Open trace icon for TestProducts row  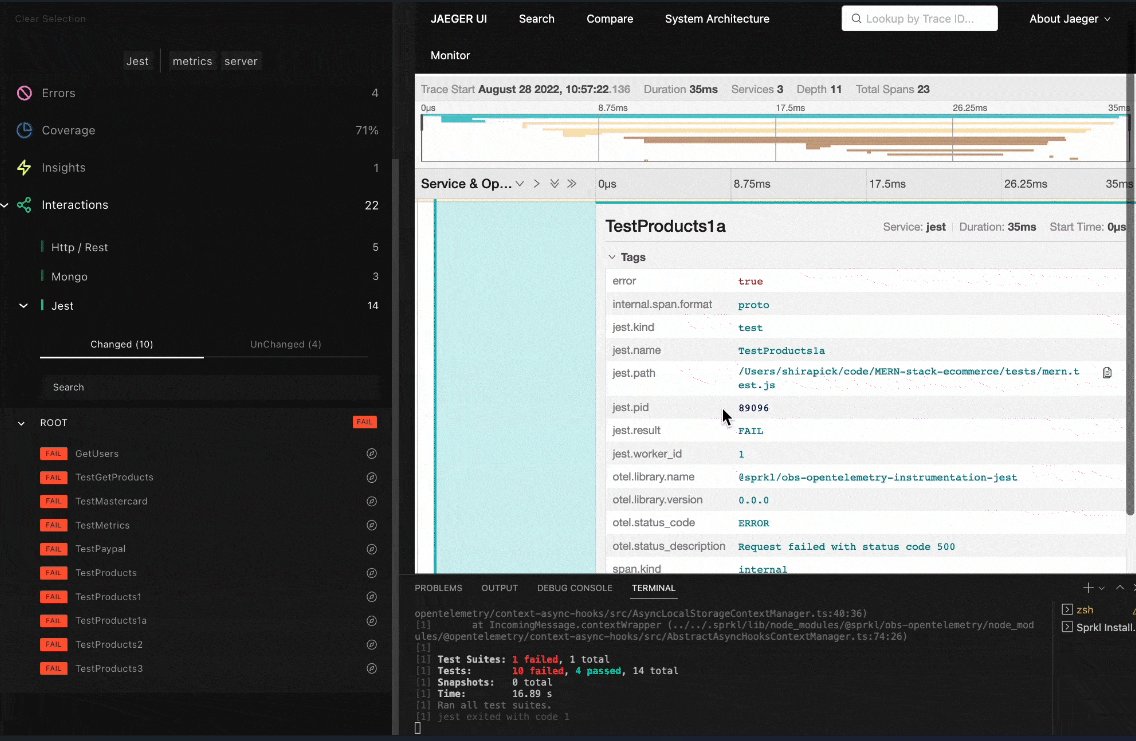[x=372, y=573]
